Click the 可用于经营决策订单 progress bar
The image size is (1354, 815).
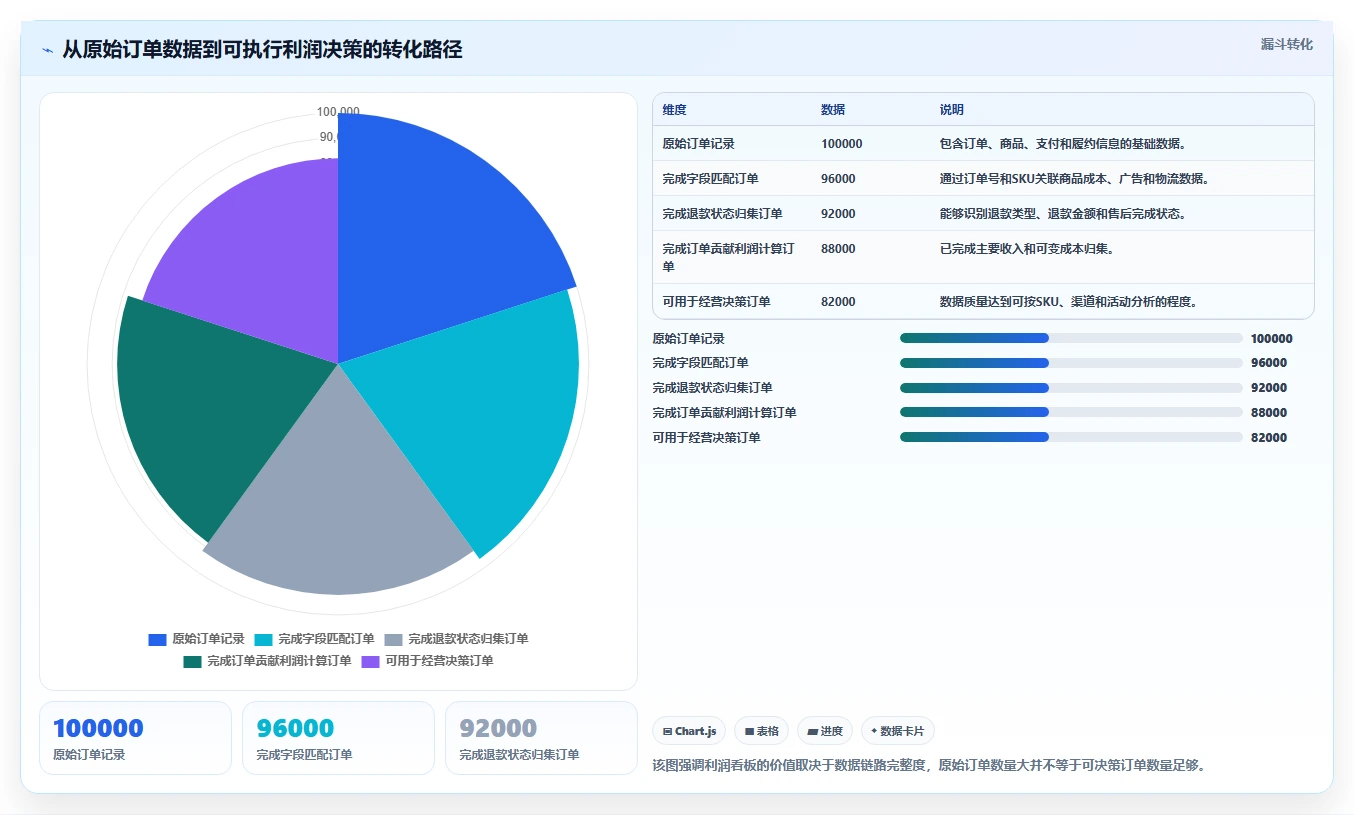(1071, 437)
